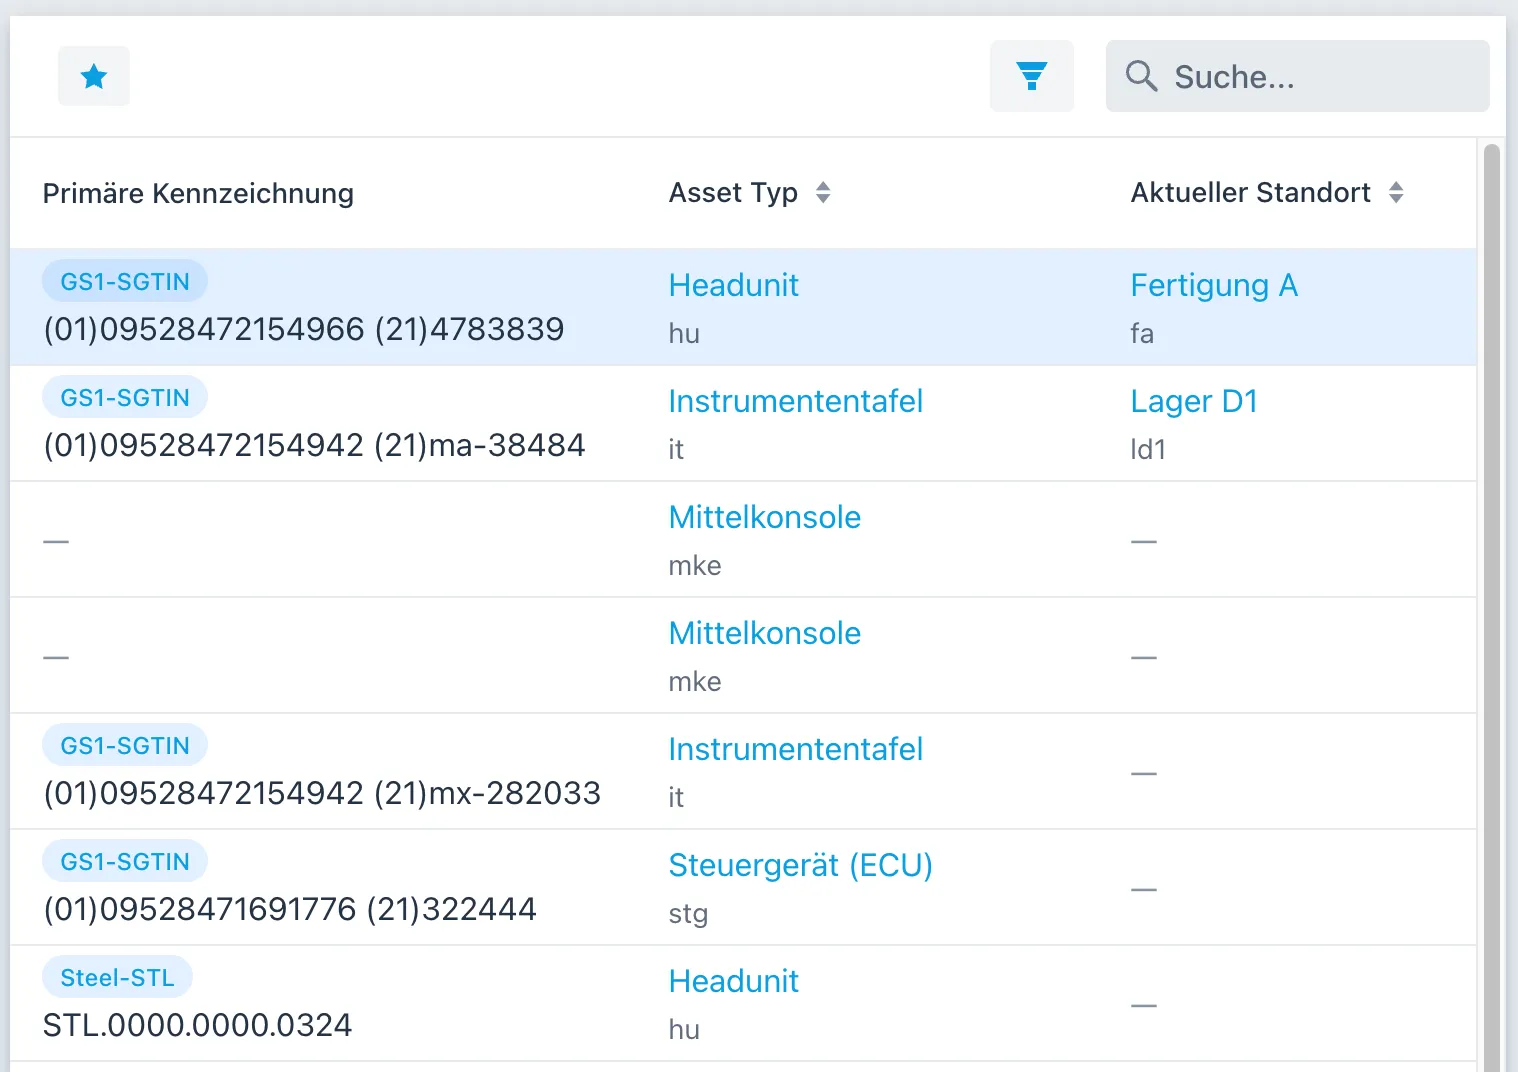Image resolution: width=1518 pixels, height=1072 pixels.
Task: Click the 'fa' location code
Action: click(x=1142, y=333)
